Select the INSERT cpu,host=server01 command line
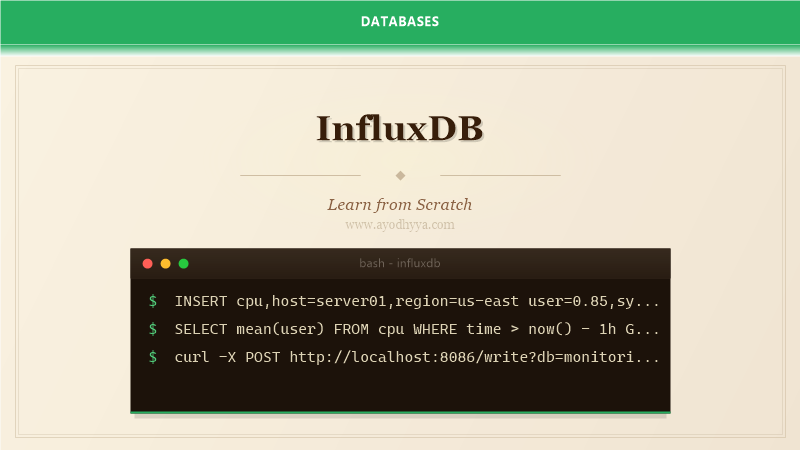This screenshot has height=450, width=800. coord(417,301)
